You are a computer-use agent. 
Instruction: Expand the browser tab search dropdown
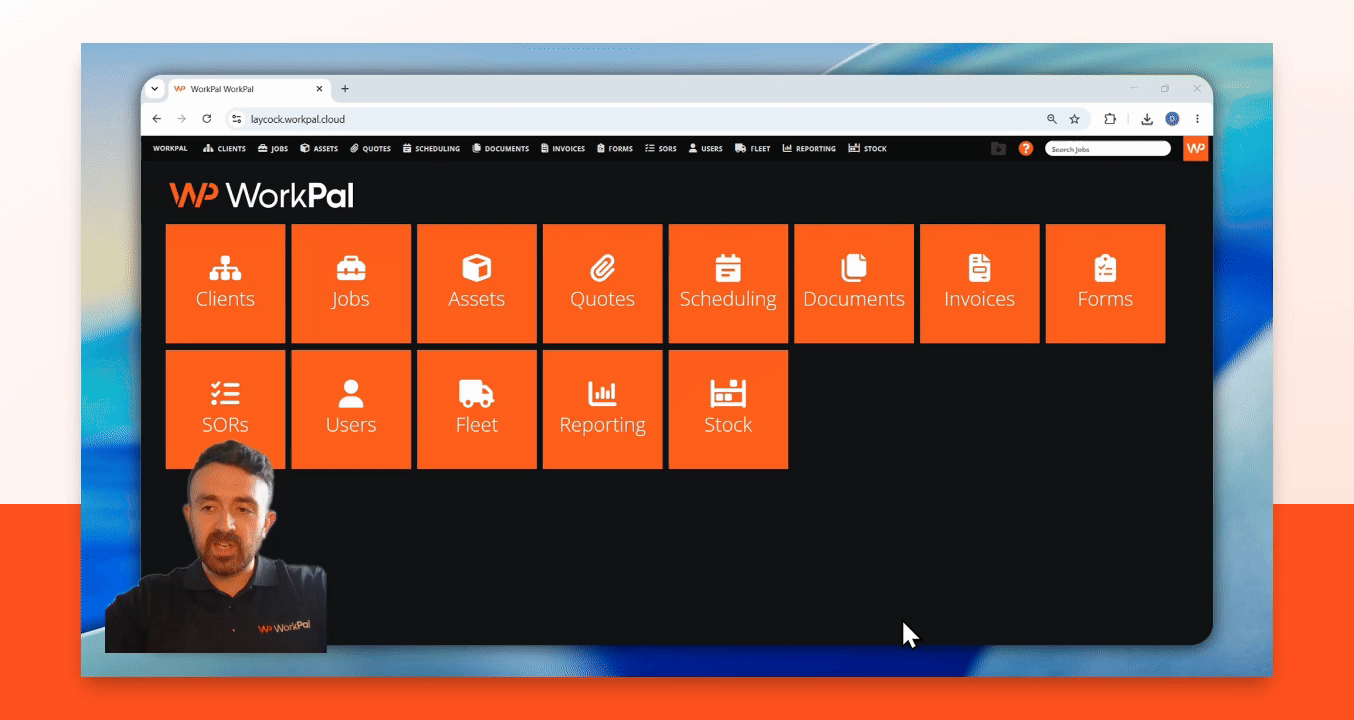[x=155, y=89]
